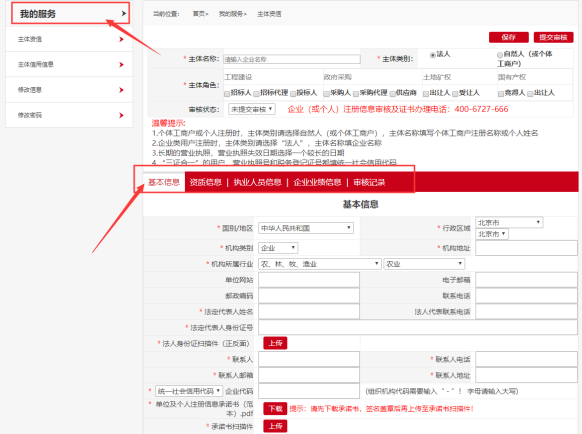Click the 提交审核 button
This screenshot has width=582, height=434.
tap(553, 37)
